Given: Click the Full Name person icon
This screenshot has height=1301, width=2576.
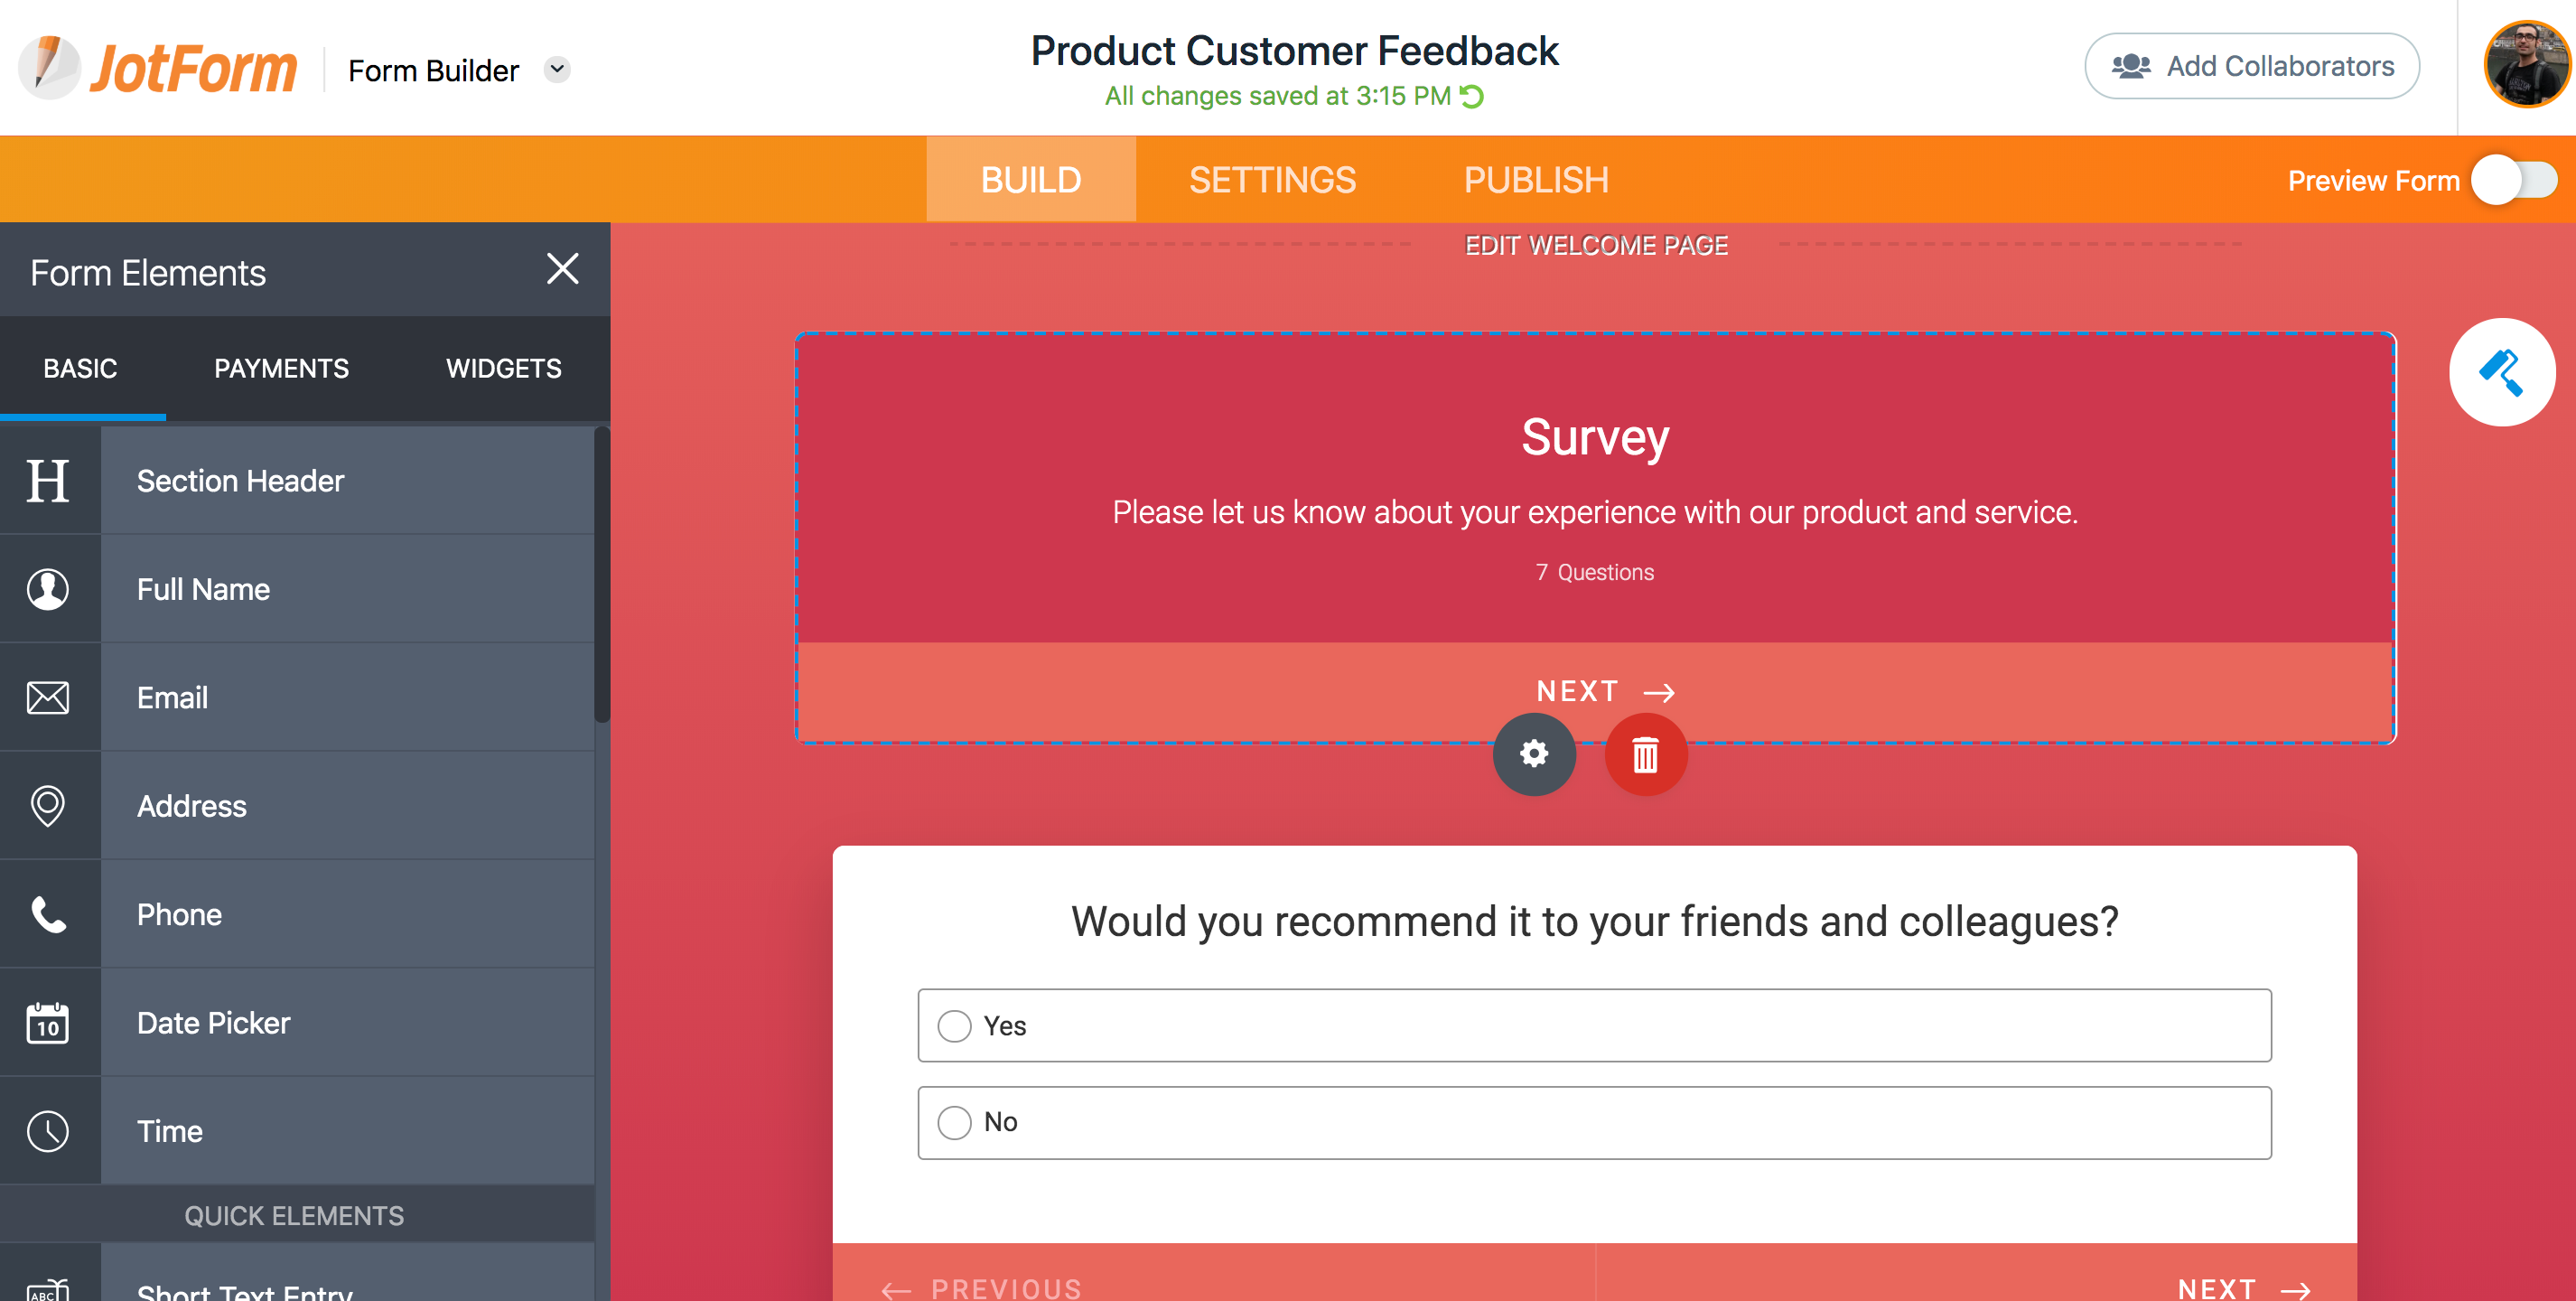Looking at the screenshot, I should click(x=48, y=589).
